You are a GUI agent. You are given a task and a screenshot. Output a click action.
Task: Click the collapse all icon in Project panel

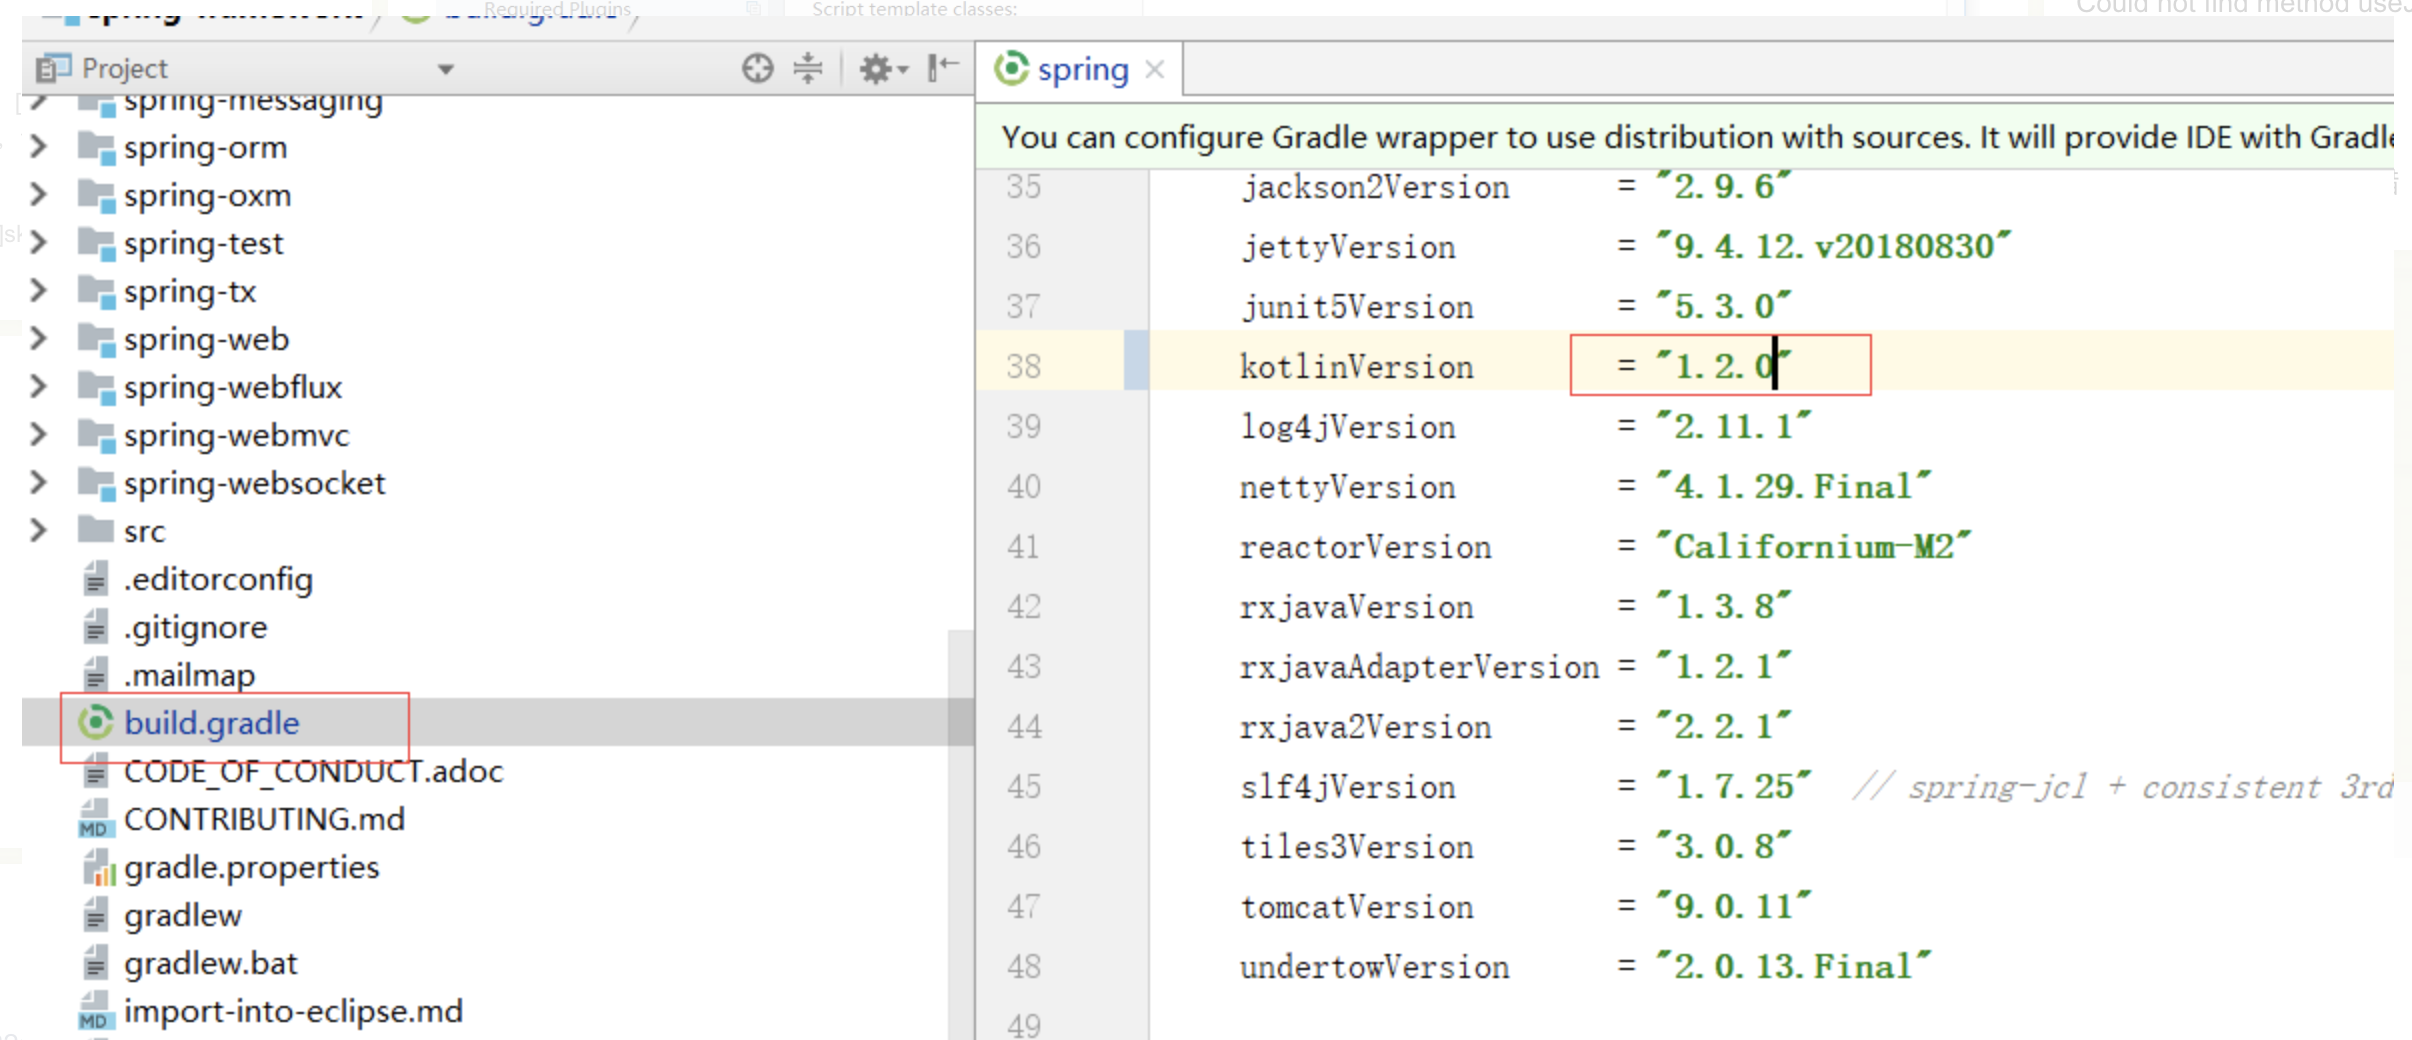pyautogui.click(x=807, y=68)
